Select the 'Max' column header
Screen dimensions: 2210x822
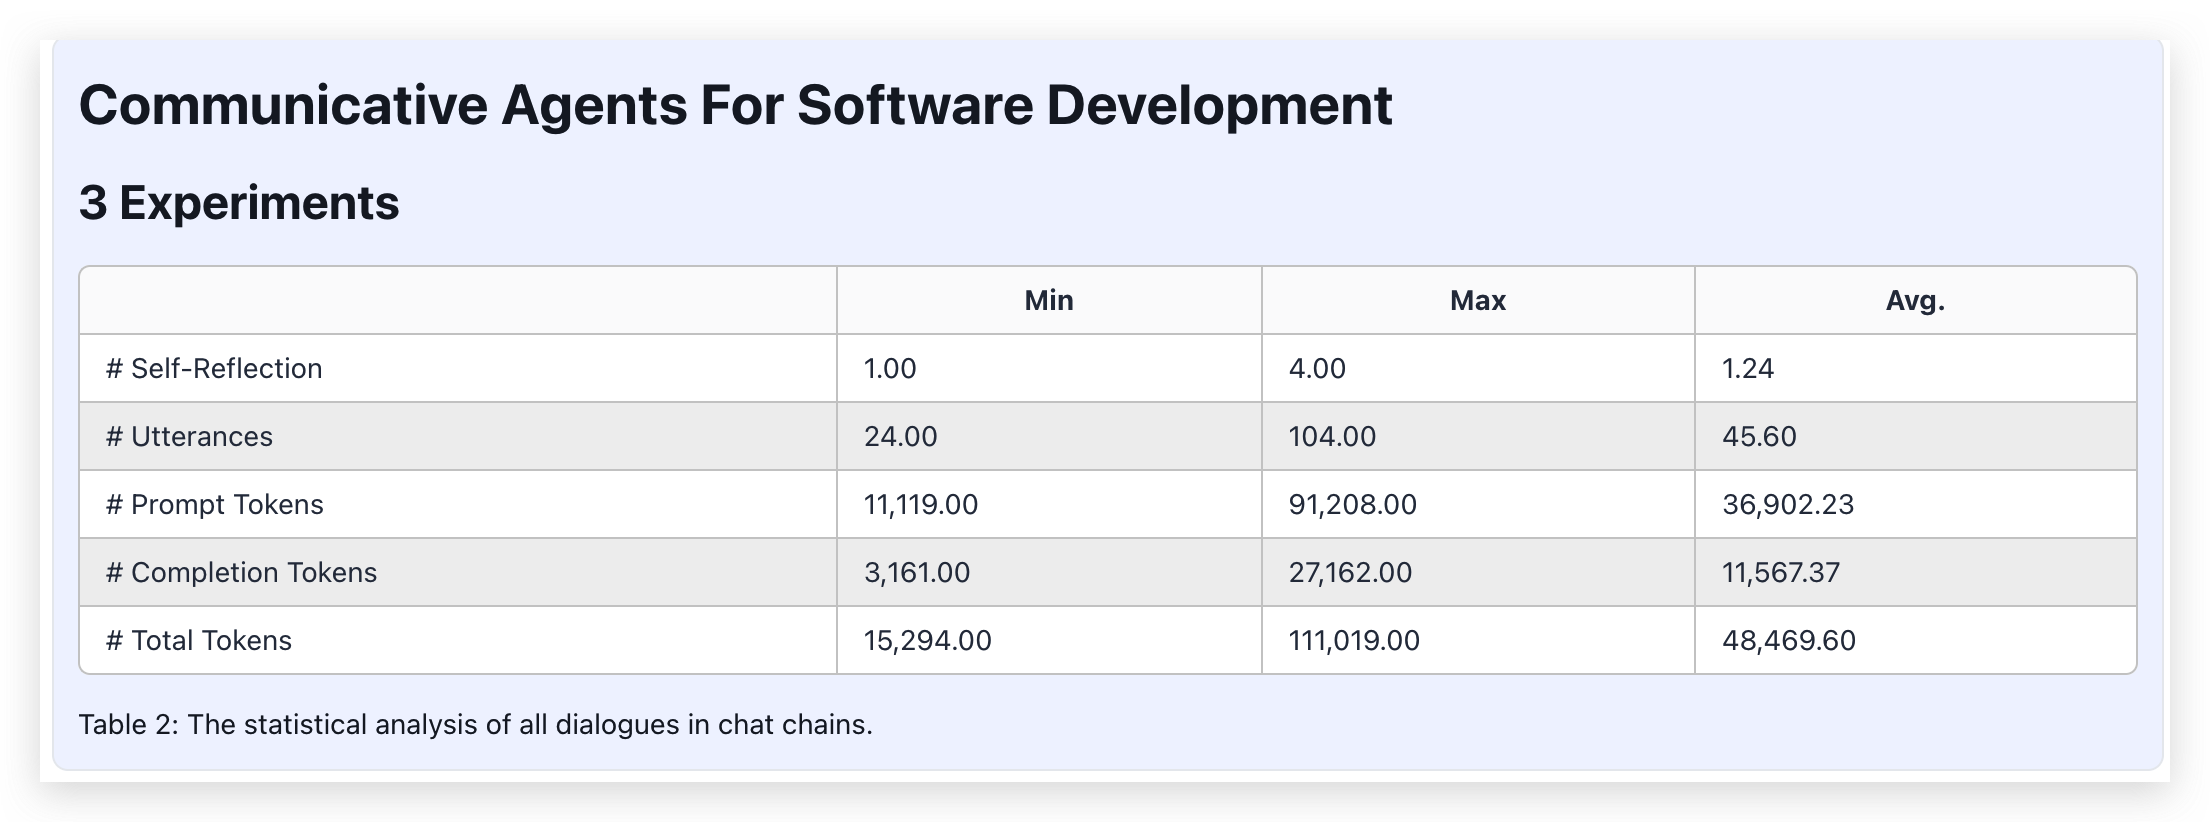click(x=1477, y=300)
